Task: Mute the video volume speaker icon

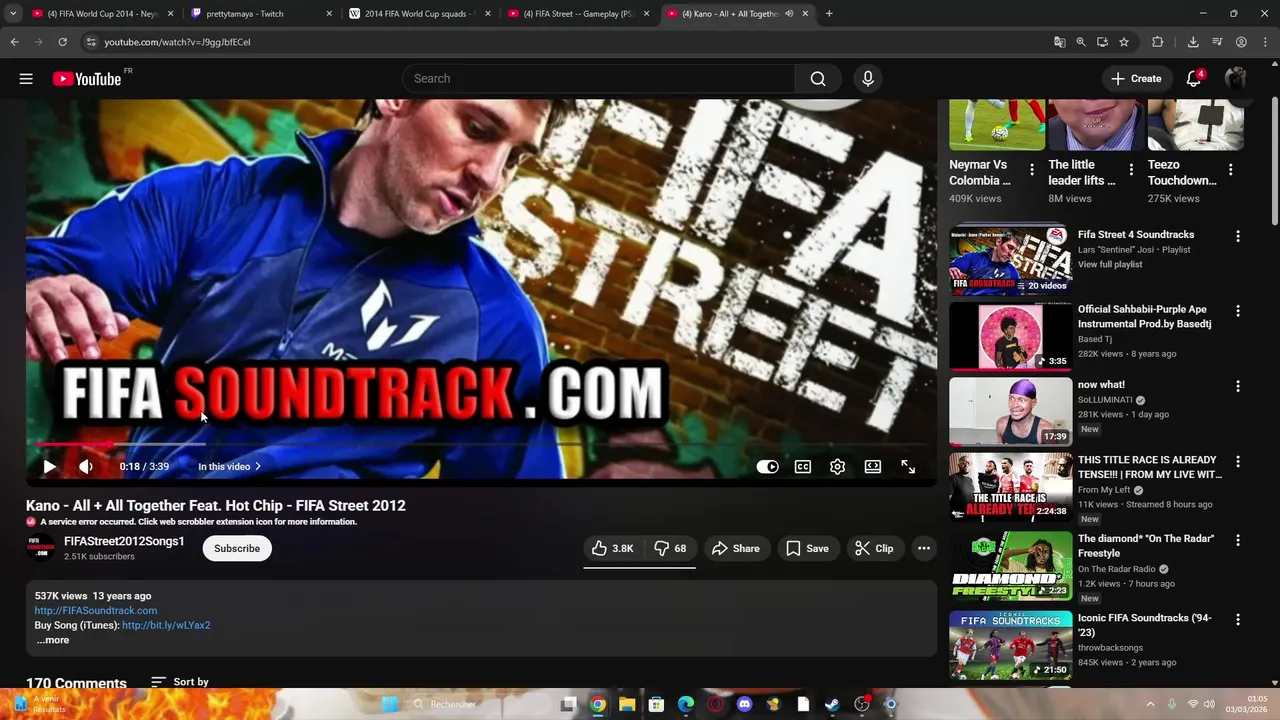Action: [86, 467]
